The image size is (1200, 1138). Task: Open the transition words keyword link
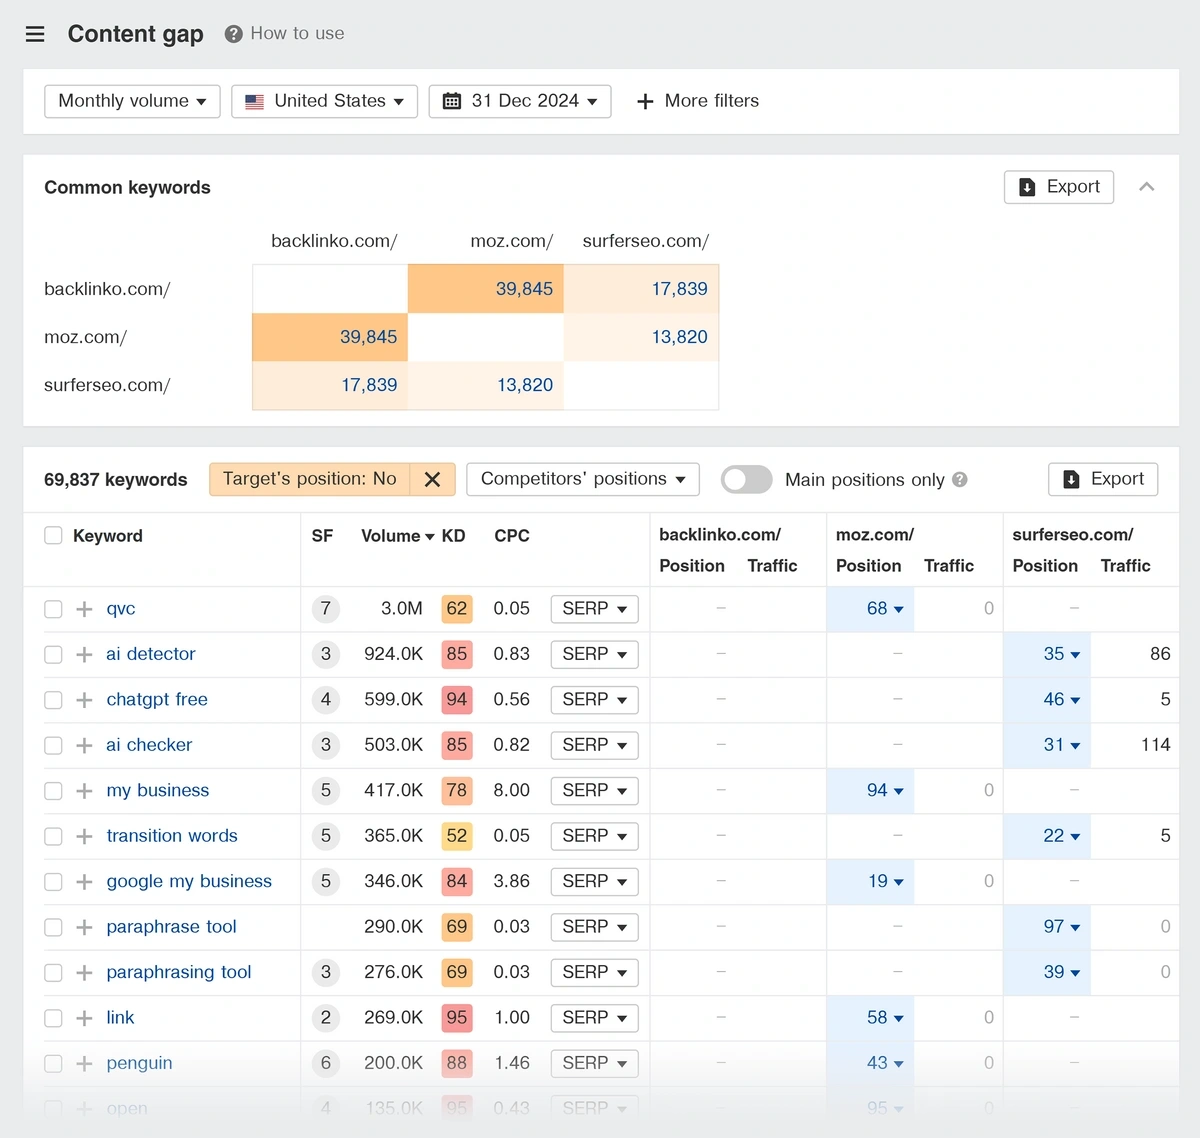(x=172, y=836)
